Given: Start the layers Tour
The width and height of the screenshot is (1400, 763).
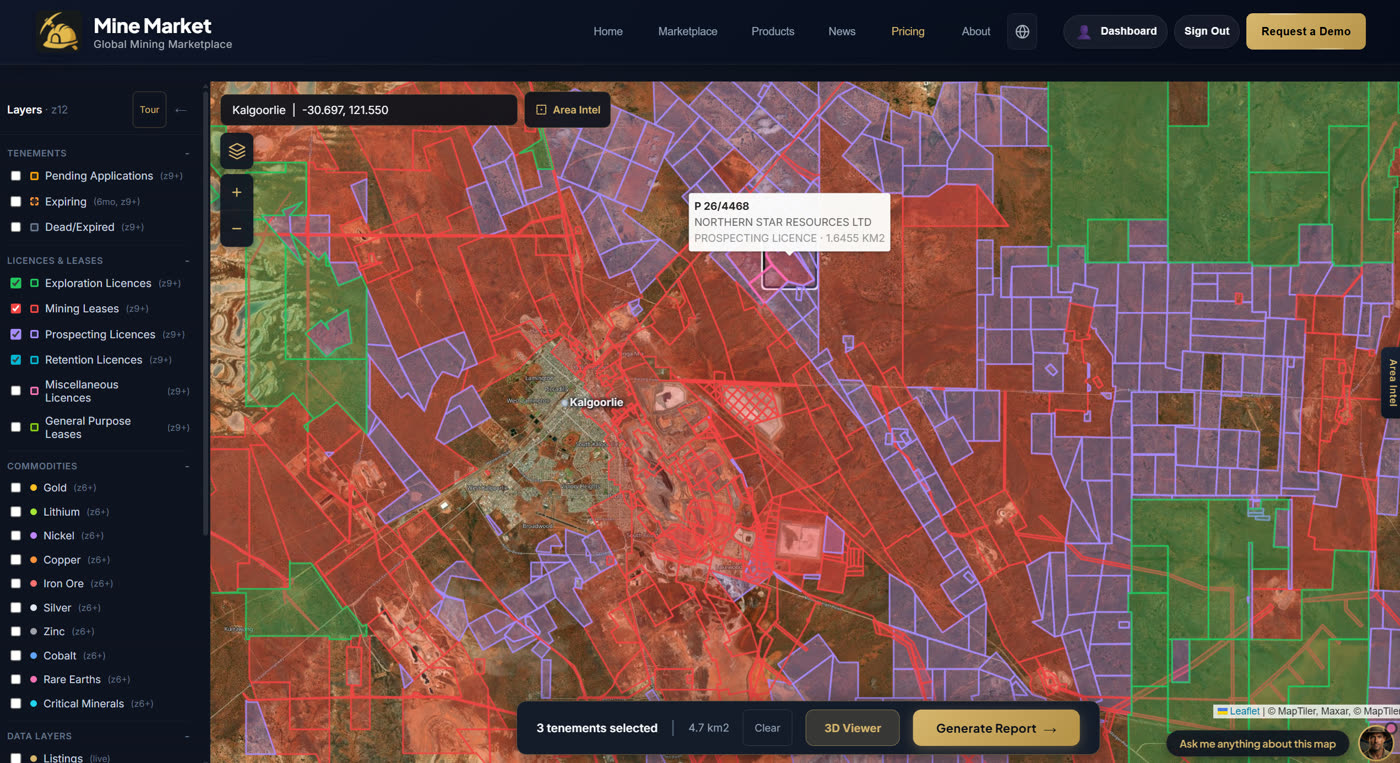Looking at the screenshot, I should (x=149, y=110).
